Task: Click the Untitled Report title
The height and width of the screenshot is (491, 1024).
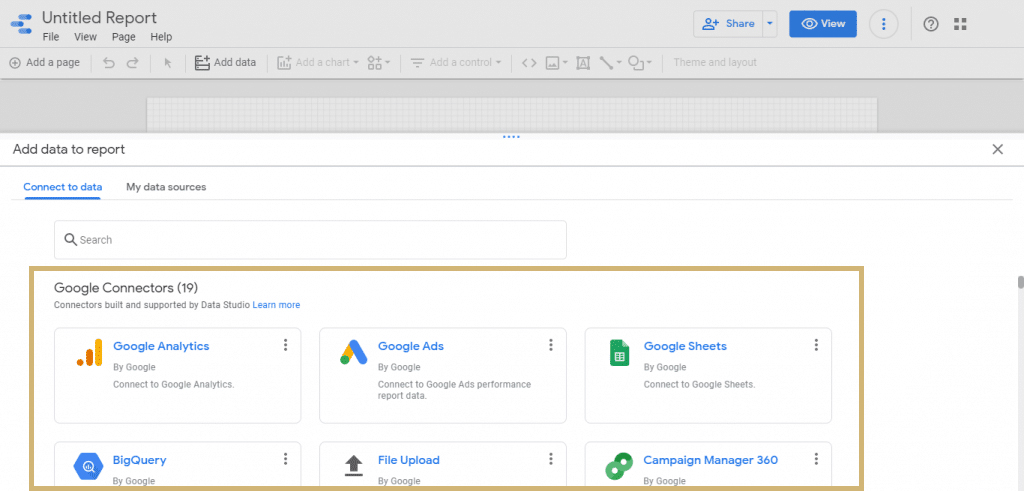Action: click(99, 18)
